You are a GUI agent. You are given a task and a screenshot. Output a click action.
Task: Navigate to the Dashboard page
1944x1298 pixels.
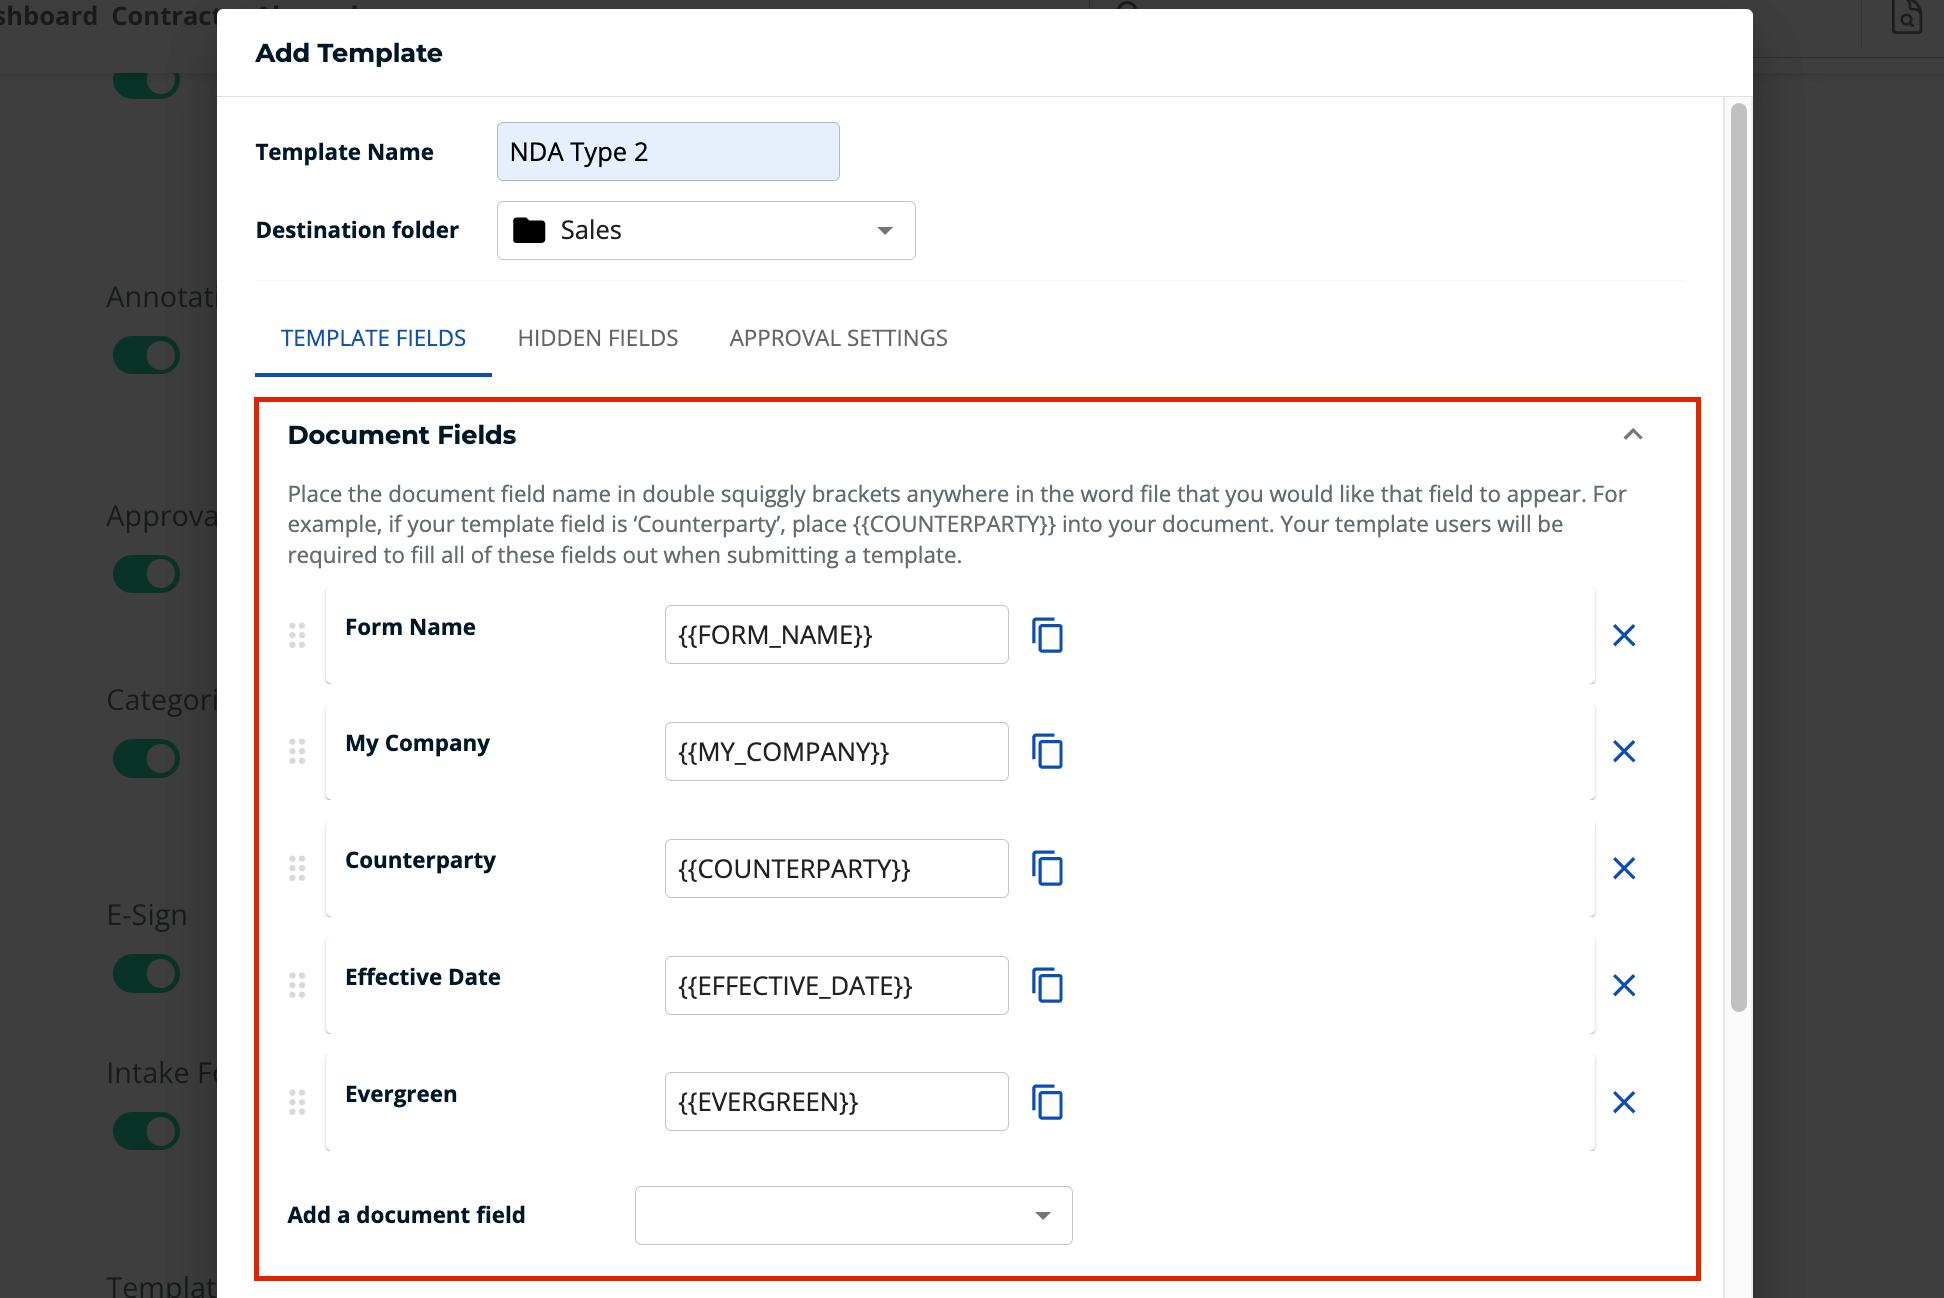pos(47,16)
